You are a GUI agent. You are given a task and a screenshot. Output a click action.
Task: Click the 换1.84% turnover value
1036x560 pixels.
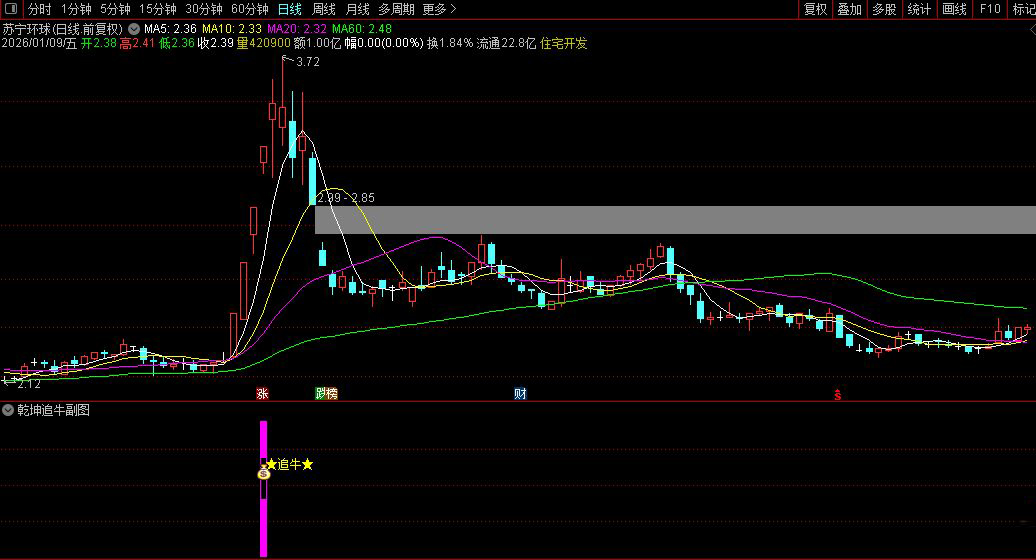pos(450,44)
